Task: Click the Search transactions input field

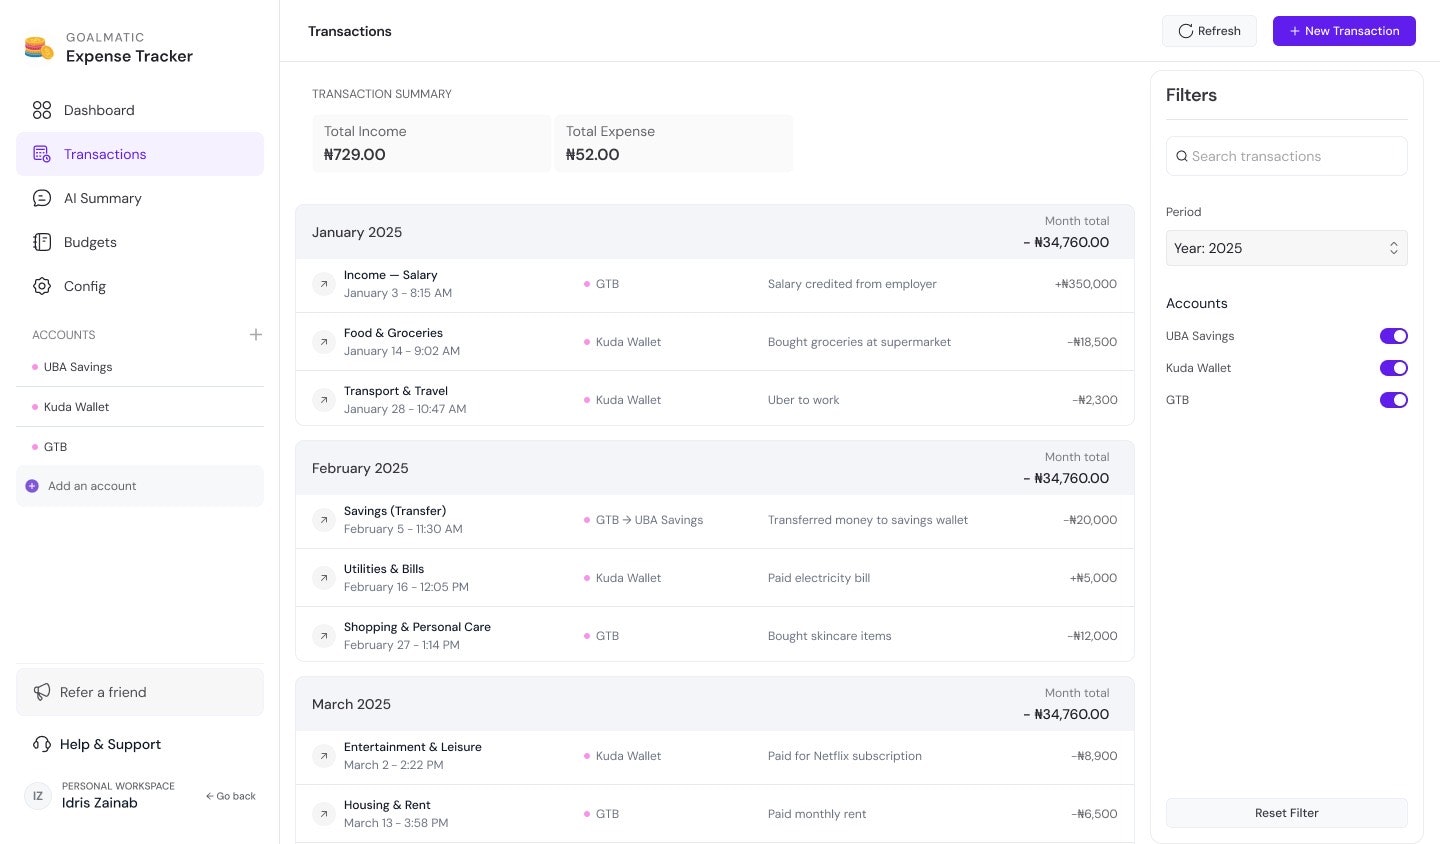Action: tap(1287, 156)
